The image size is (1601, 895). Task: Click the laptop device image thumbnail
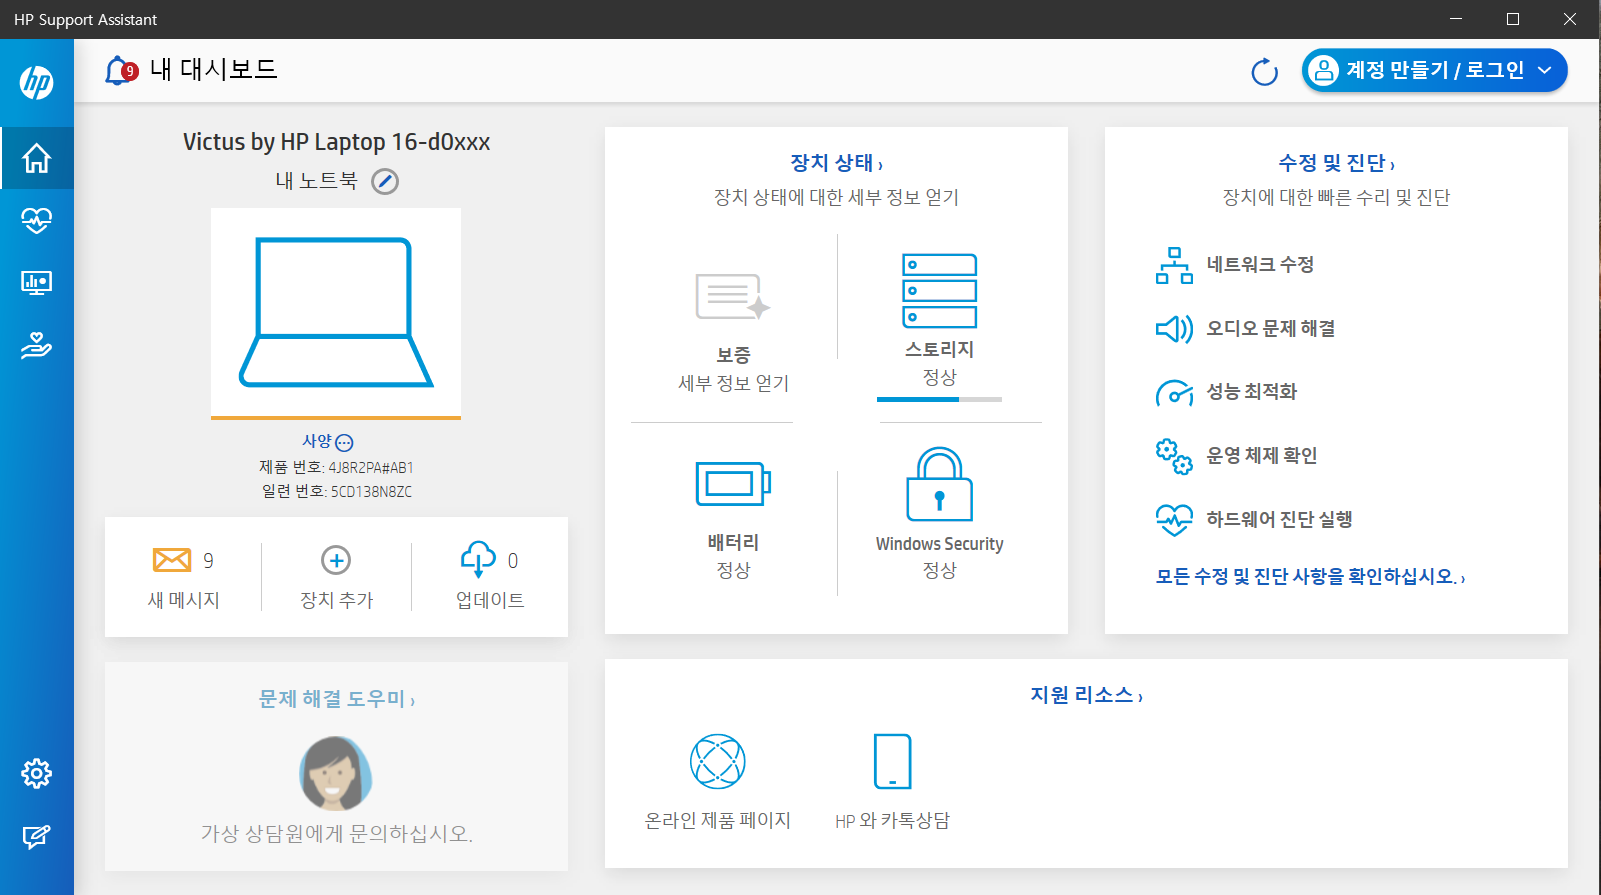tap(336, 312)
